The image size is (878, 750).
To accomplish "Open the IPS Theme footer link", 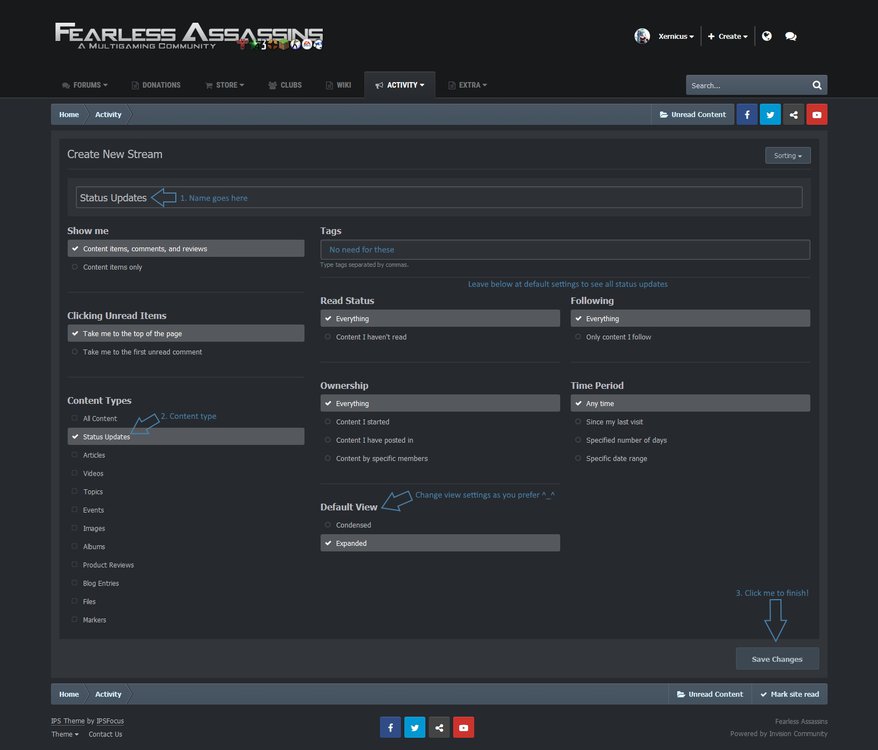I will (68, 721).
